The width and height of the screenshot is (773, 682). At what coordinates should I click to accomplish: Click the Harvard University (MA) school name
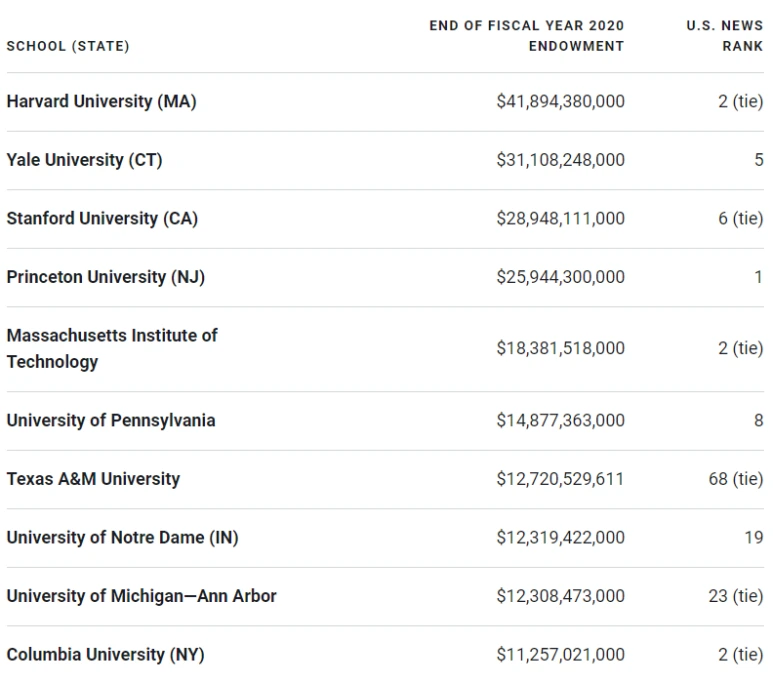[x=101, y=101]
